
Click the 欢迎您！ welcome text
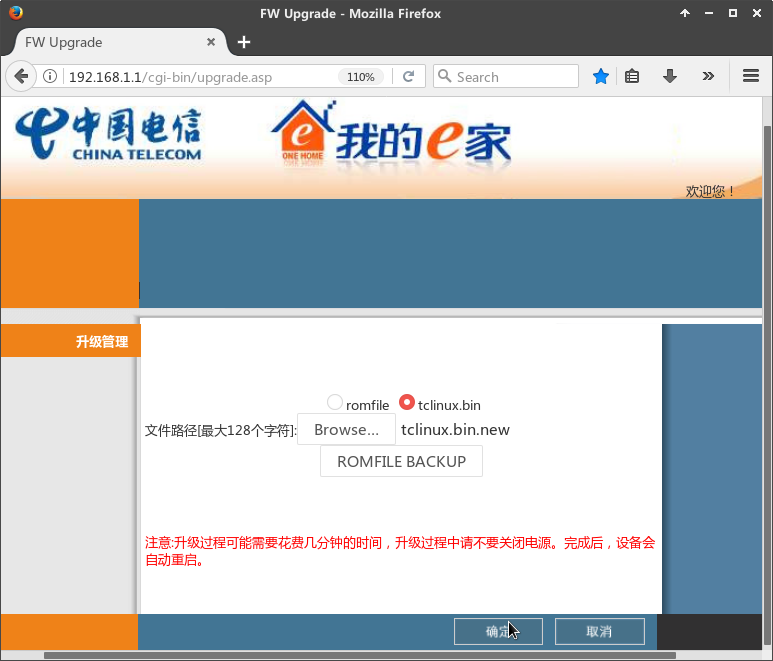[709, 191]
